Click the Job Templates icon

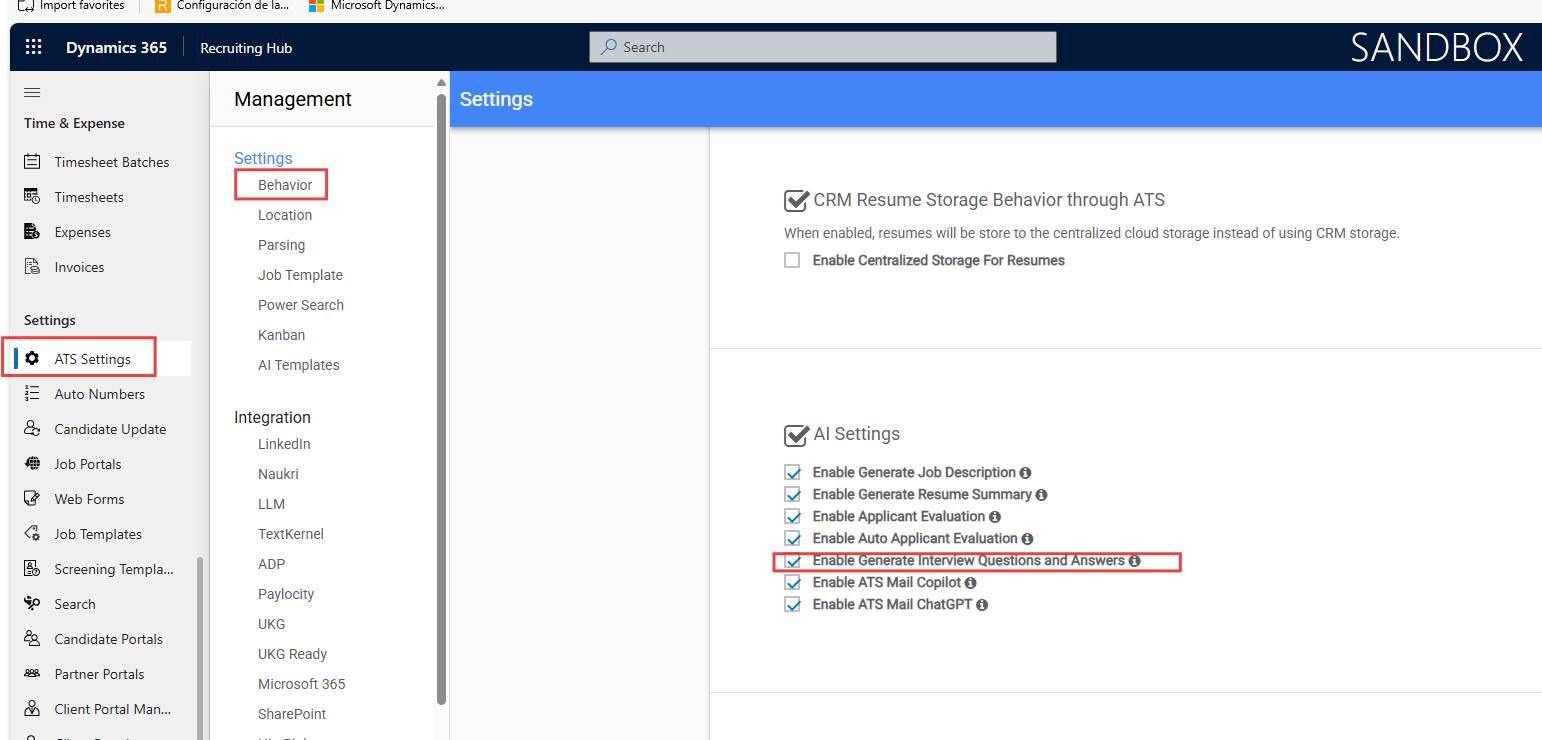32,534
